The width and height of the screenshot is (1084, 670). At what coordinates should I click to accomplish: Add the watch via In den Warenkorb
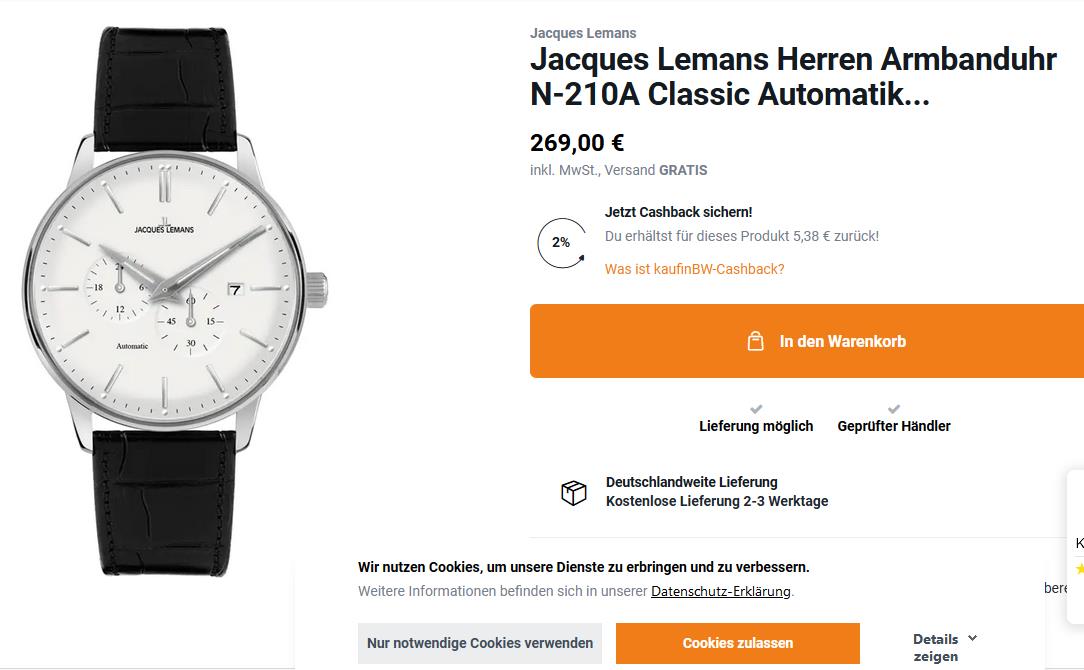842,341
